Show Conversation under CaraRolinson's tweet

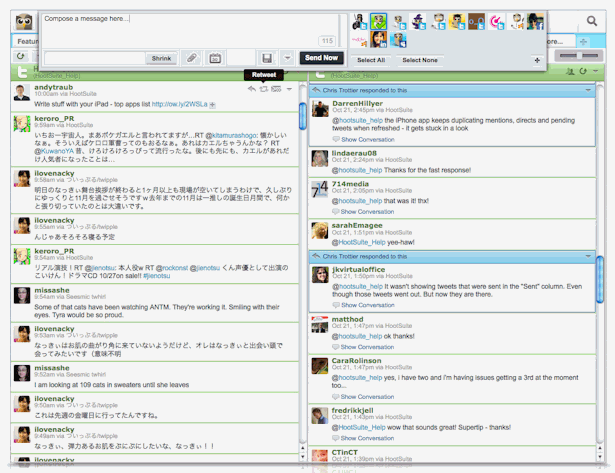(367, 397)
